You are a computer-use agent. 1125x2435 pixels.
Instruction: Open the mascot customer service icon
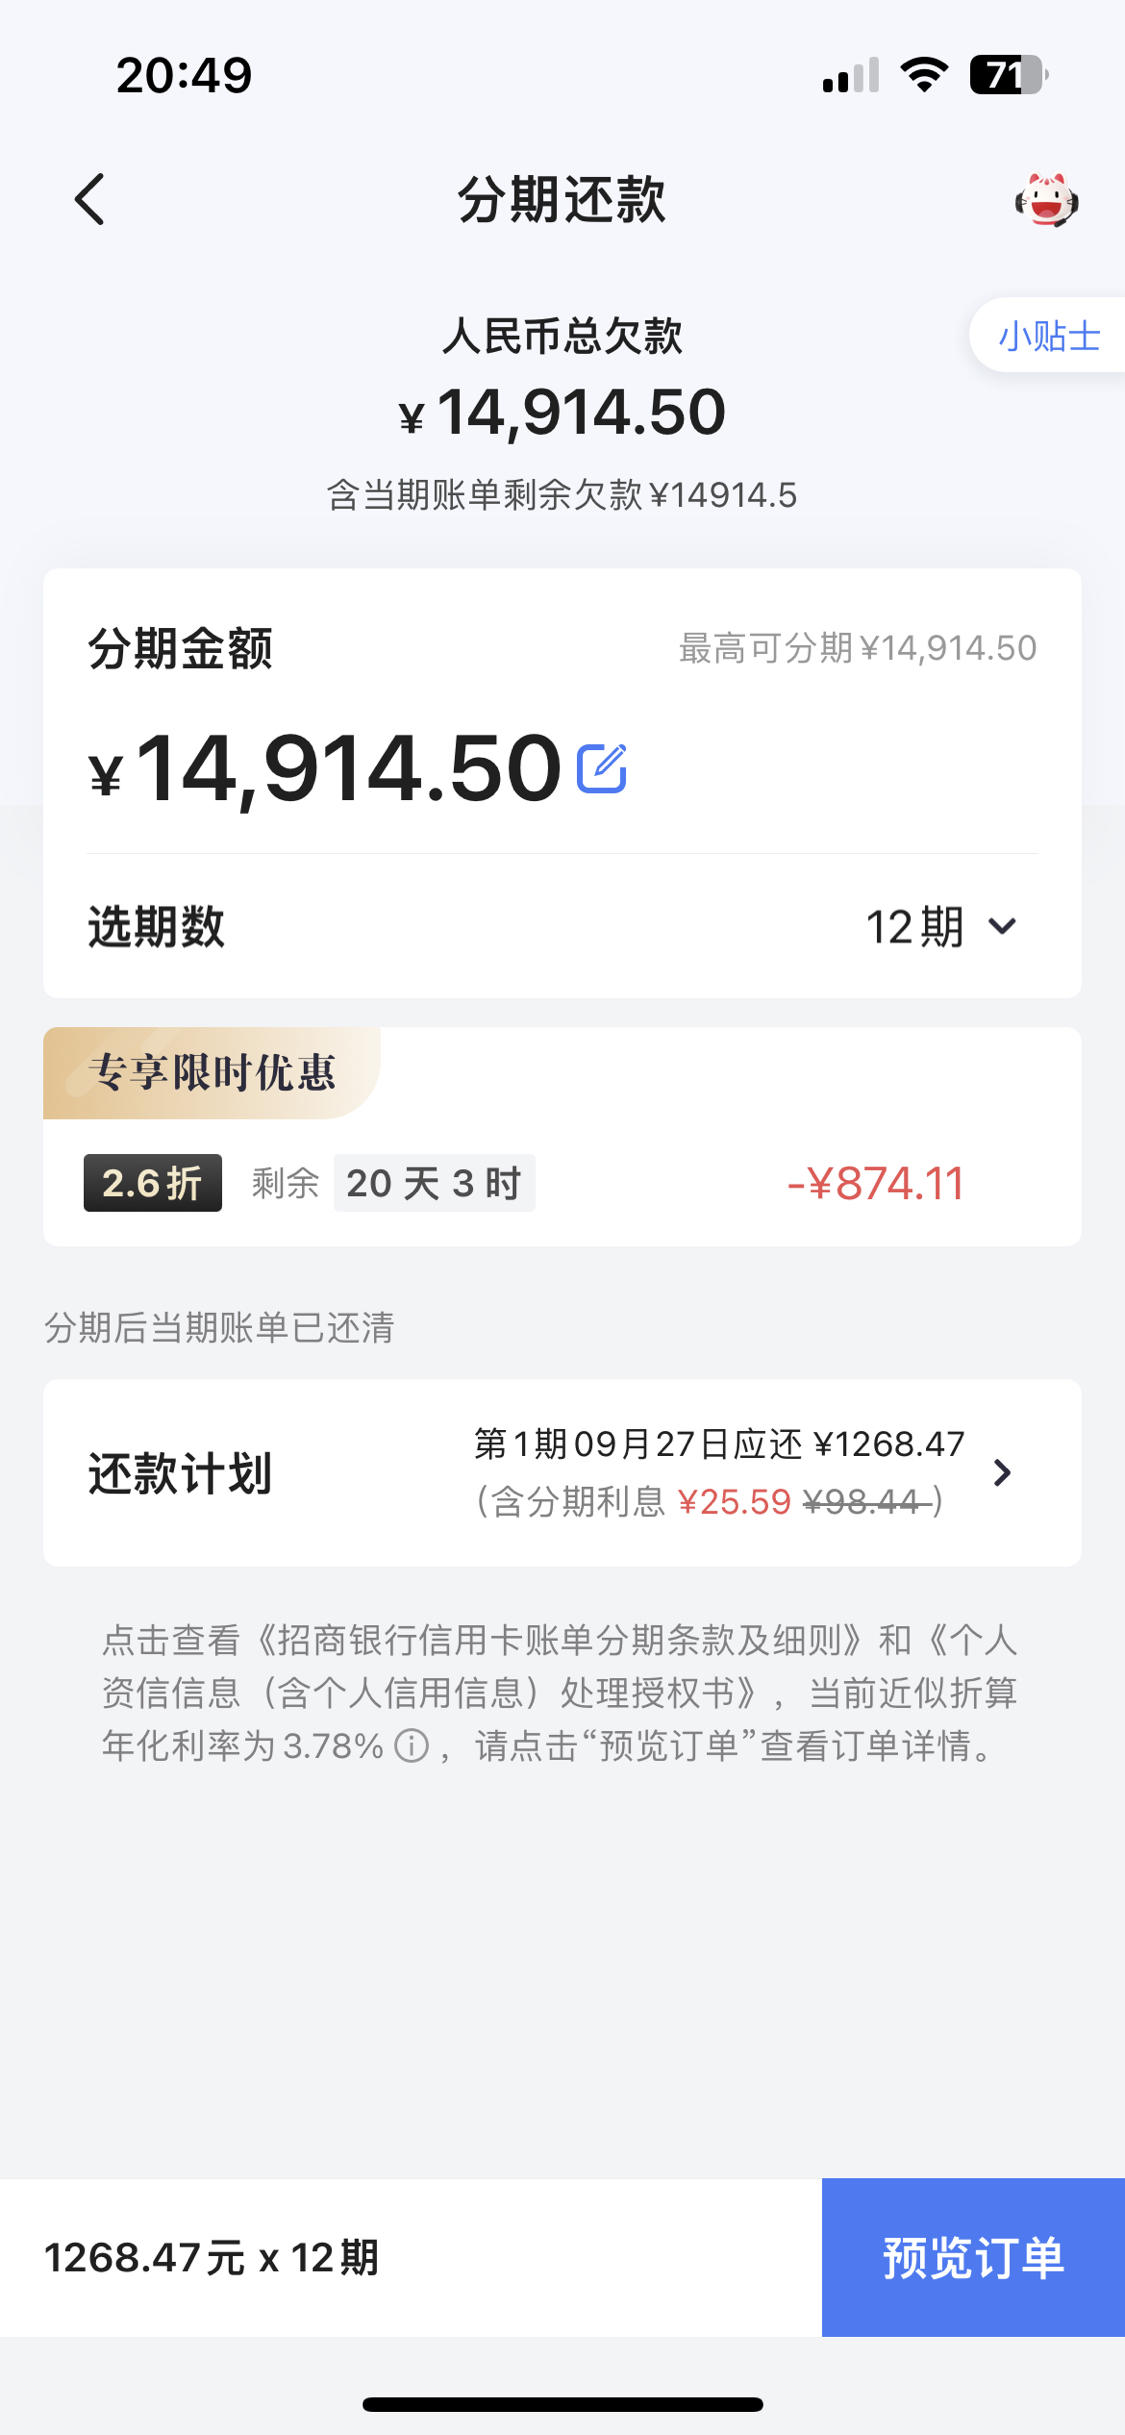tap(1047, 200)
